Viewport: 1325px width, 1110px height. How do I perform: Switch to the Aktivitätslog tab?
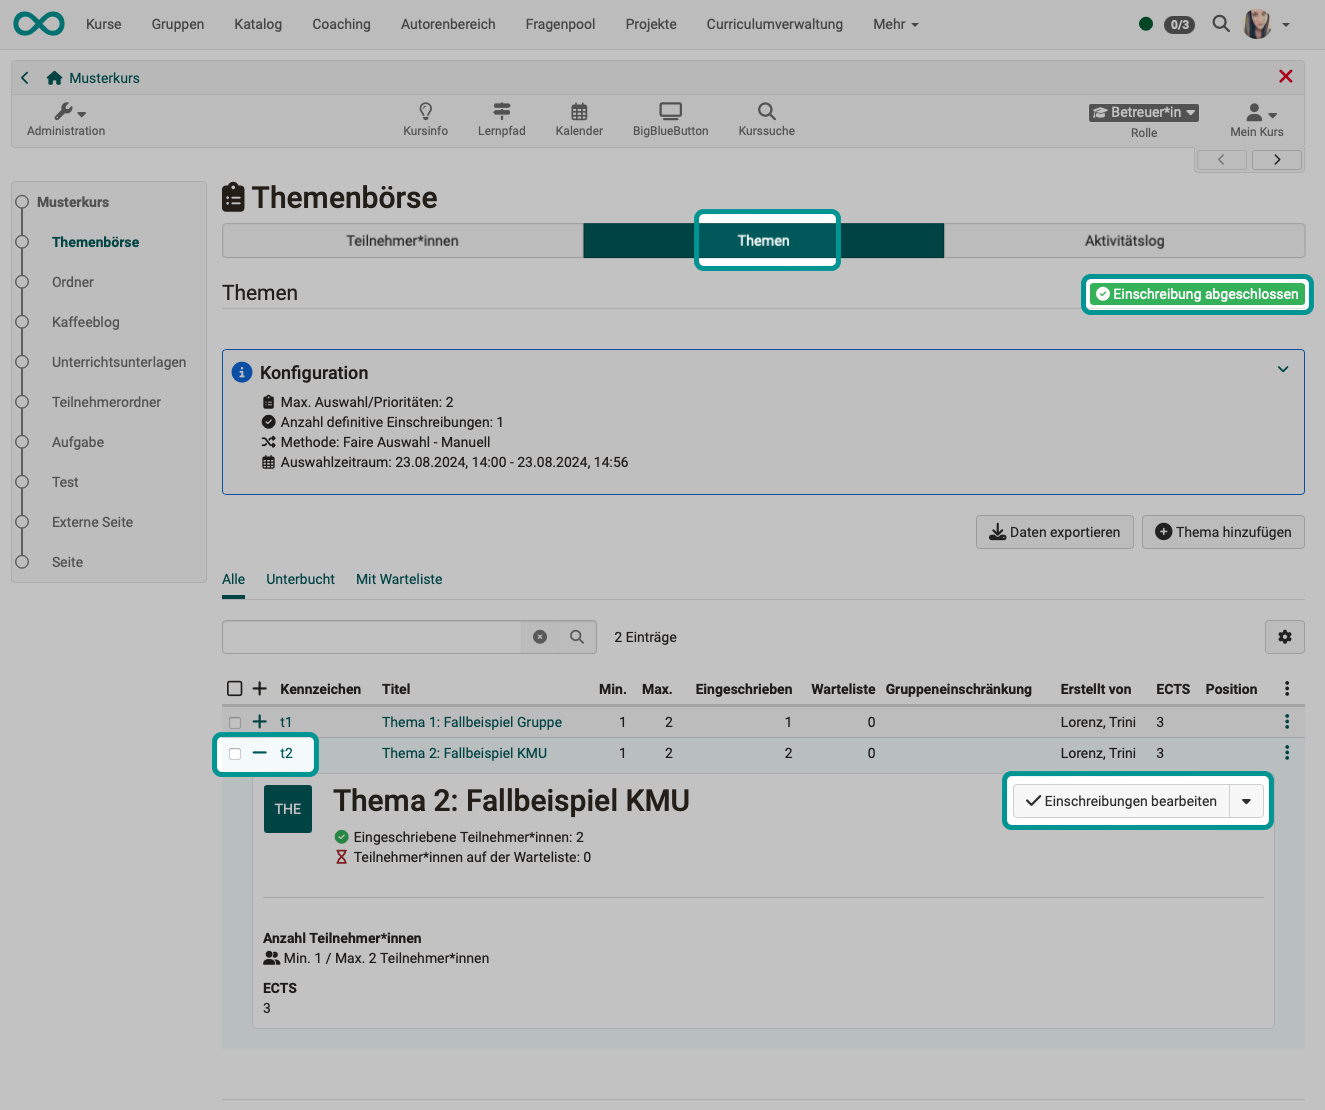click(1124, 240)
